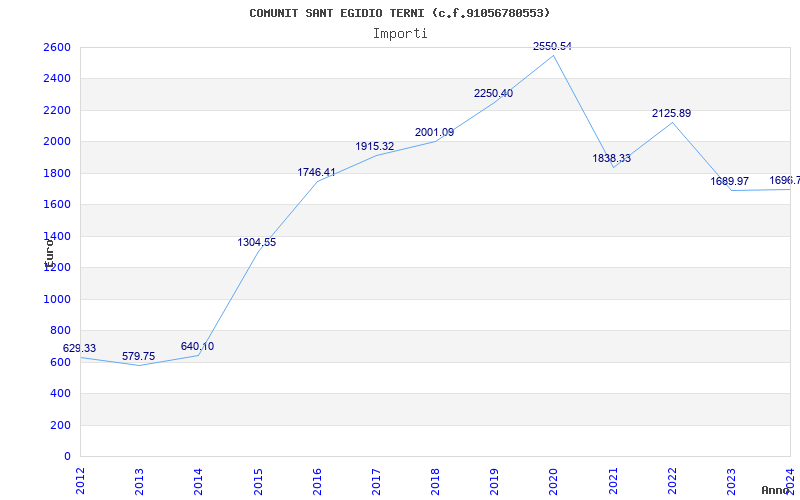
Task: Click the 1000 y-axis value
Action: click(x=57, y=299)
